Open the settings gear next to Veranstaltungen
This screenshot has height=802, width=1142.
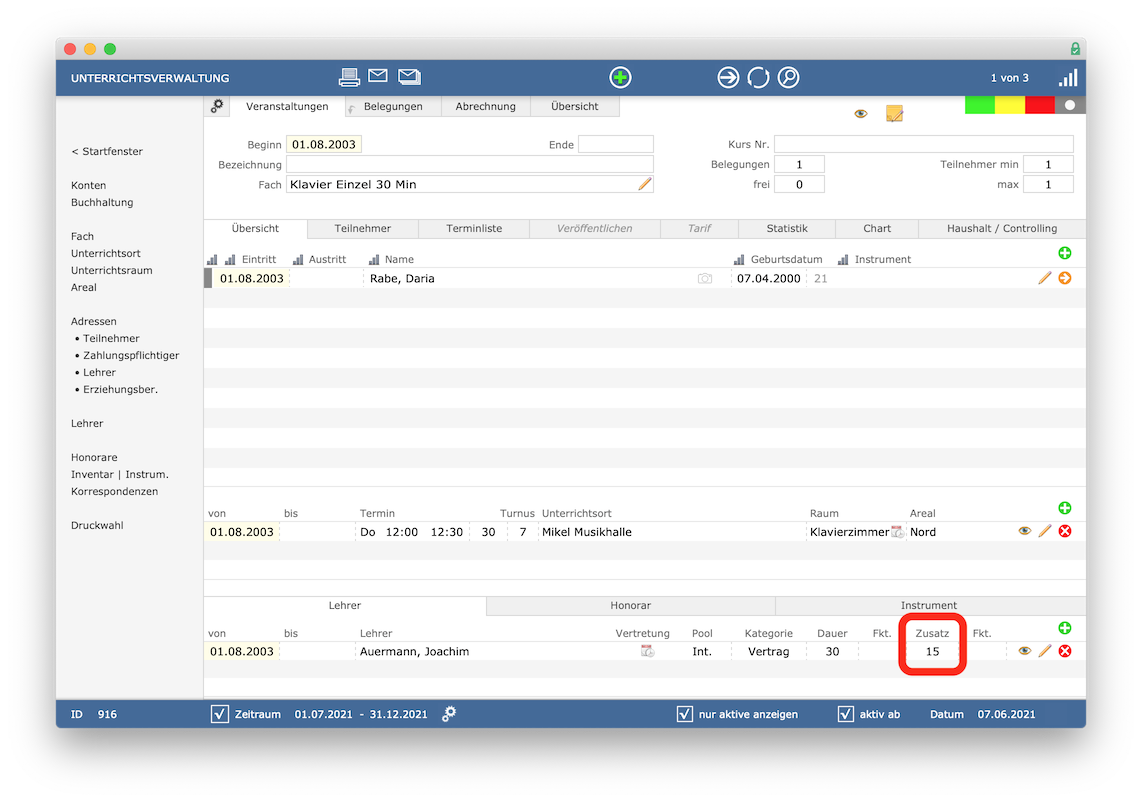[x=217, y=106]
